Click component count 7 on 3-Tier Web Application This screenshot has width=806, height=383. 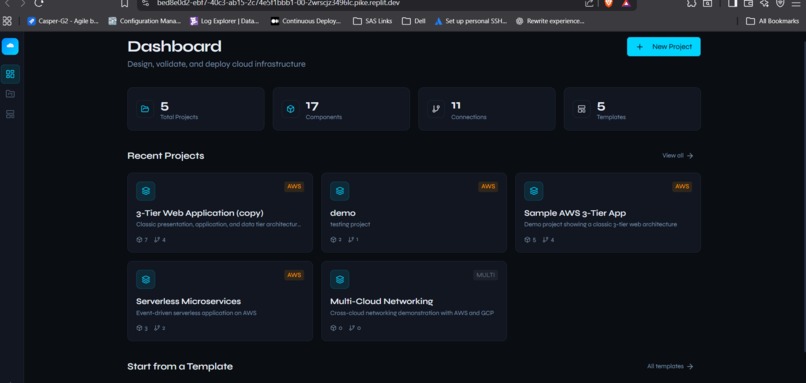[x=142, y=240]
